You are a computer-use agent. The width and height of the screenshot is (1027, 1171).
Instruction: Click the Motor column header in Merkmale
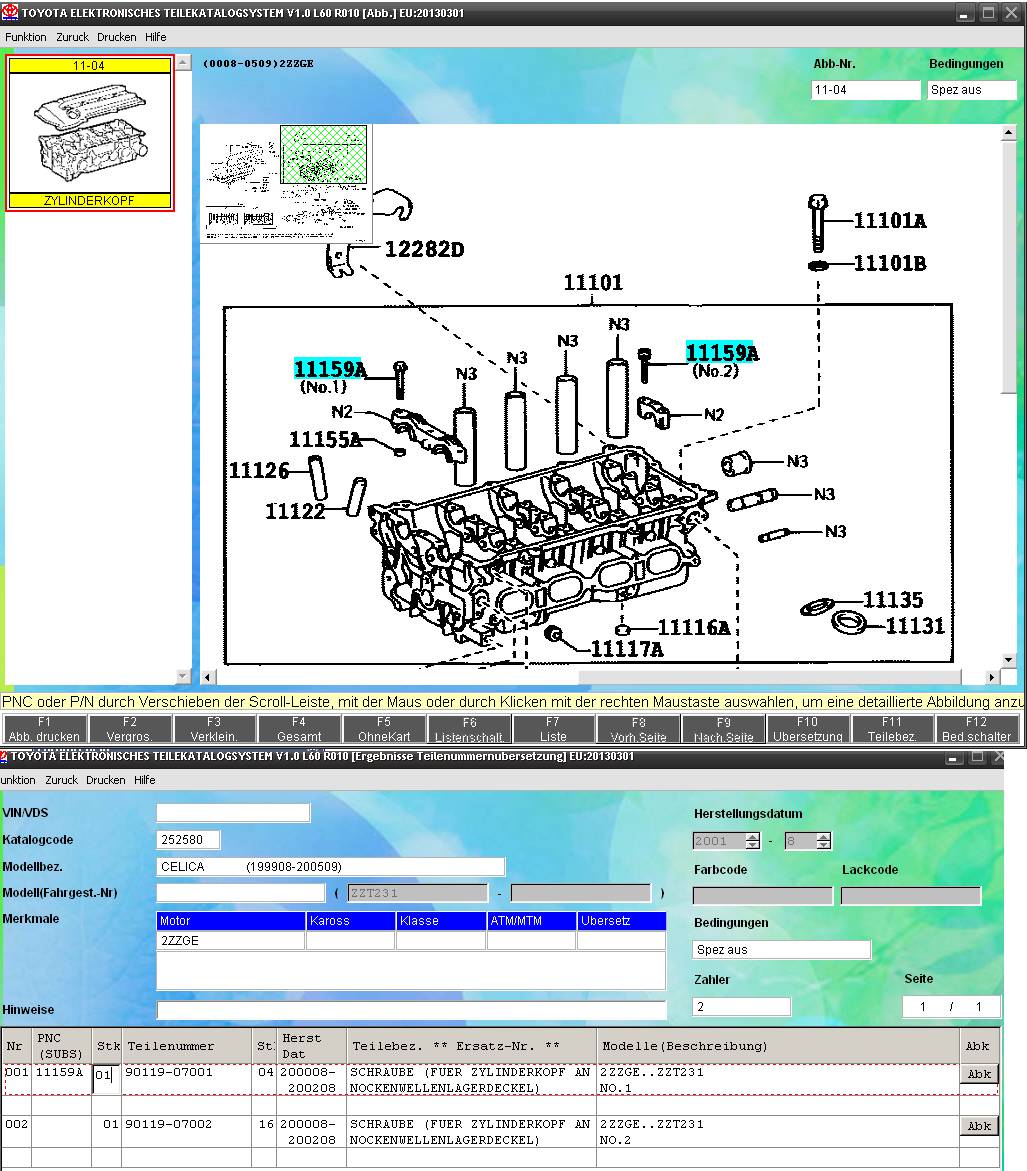[x=231, y=921]
